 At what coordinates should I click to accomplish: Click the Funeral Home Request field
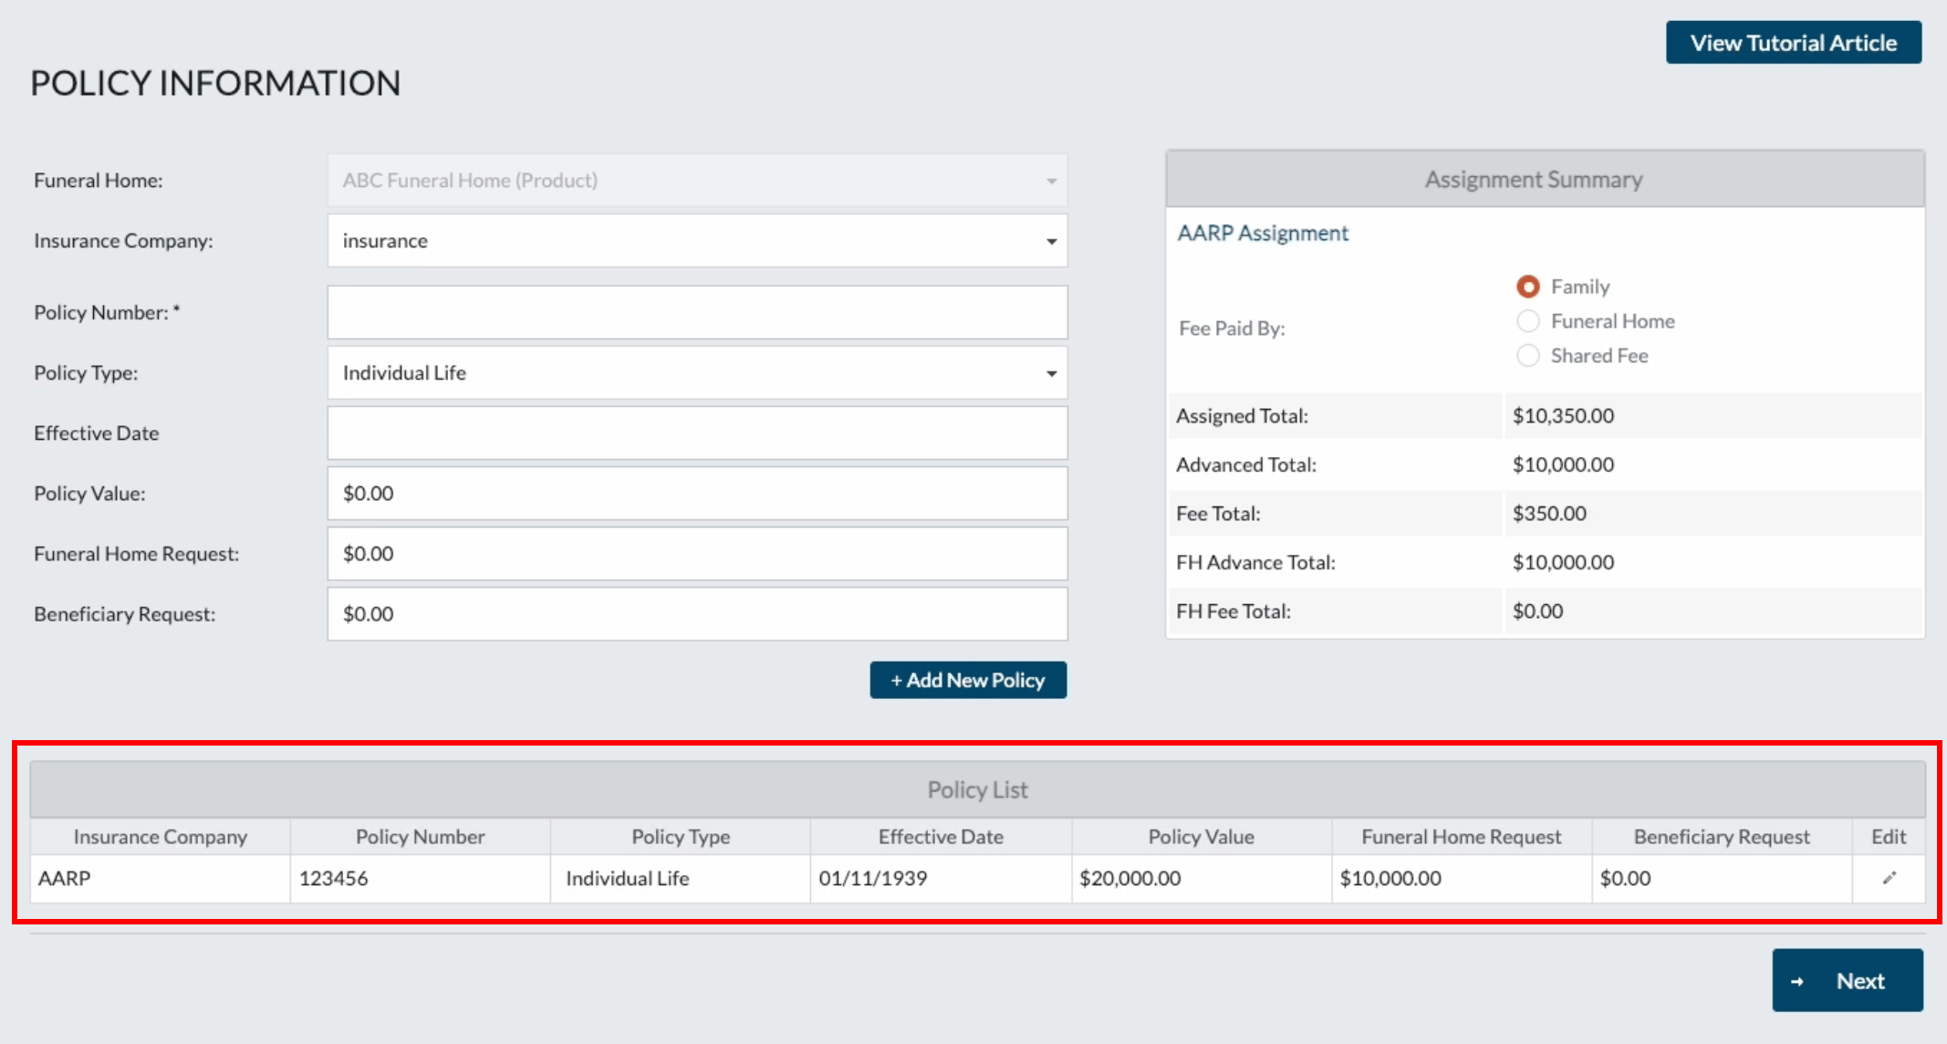point(697,553)
